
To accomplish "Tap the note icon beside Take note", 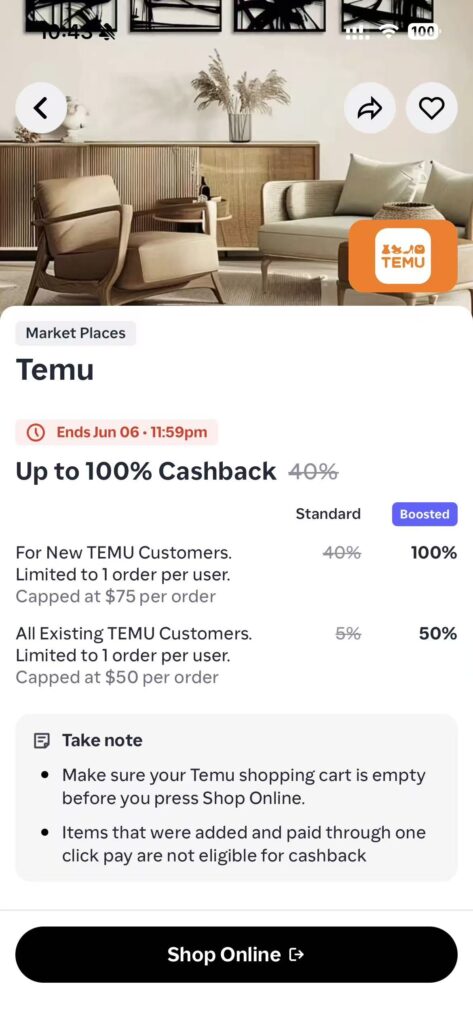I will [42, 741].
